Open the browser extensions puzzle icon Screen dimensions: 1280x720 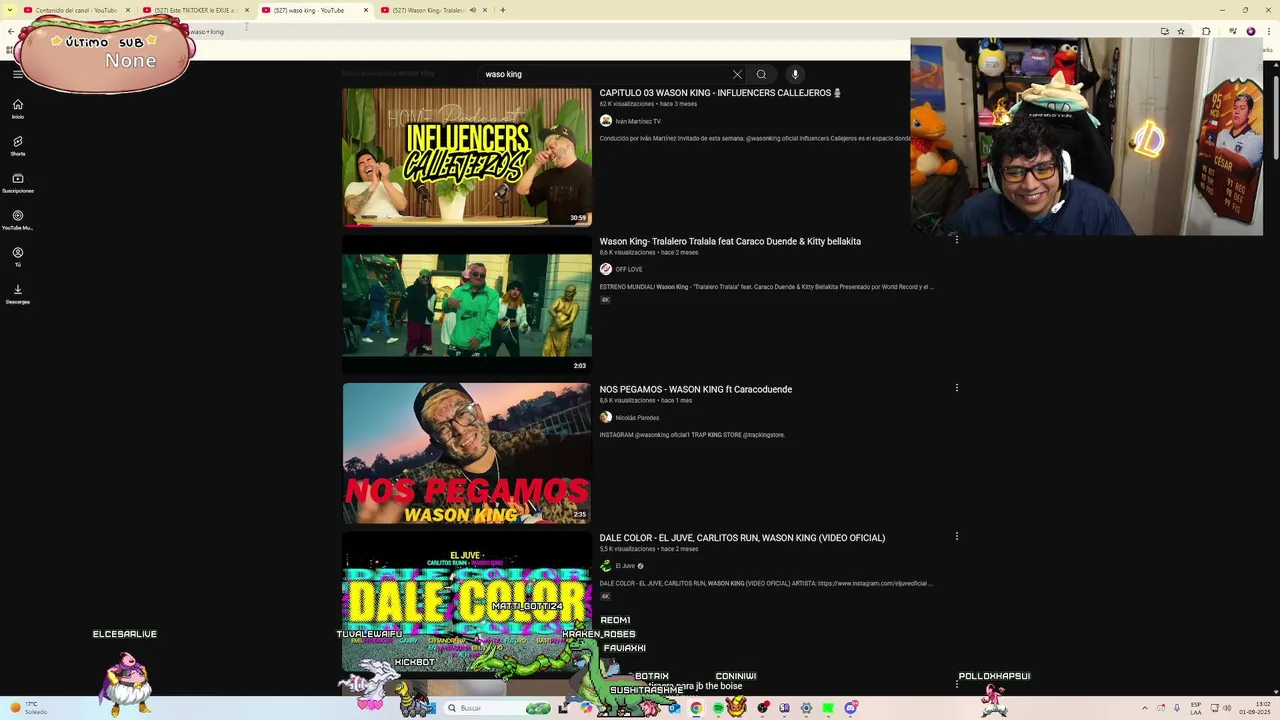pyautogui.click(x=1206, y=31)
